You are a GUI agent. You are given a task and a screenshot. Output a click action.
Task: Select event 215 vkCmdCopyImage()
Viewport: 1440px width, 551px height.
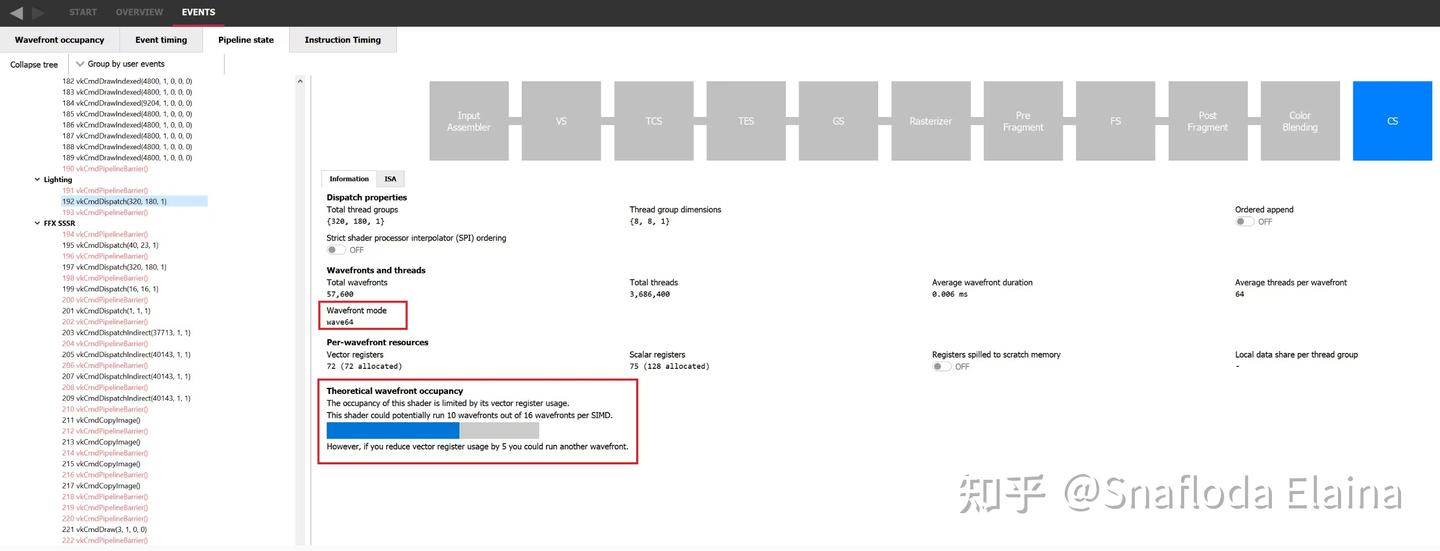pyautogui.click(x=101, y=464)
